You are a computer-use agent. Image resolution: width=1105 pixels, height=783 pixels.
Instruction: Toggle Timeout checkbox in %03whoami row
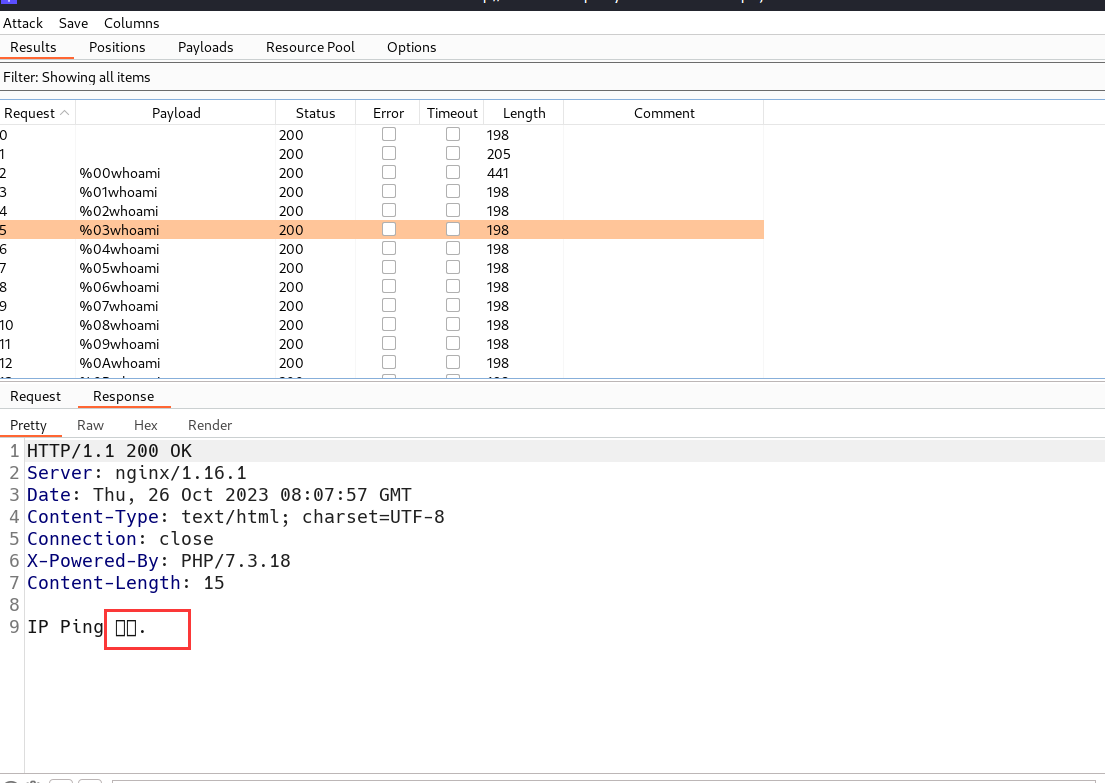[453, 229]
